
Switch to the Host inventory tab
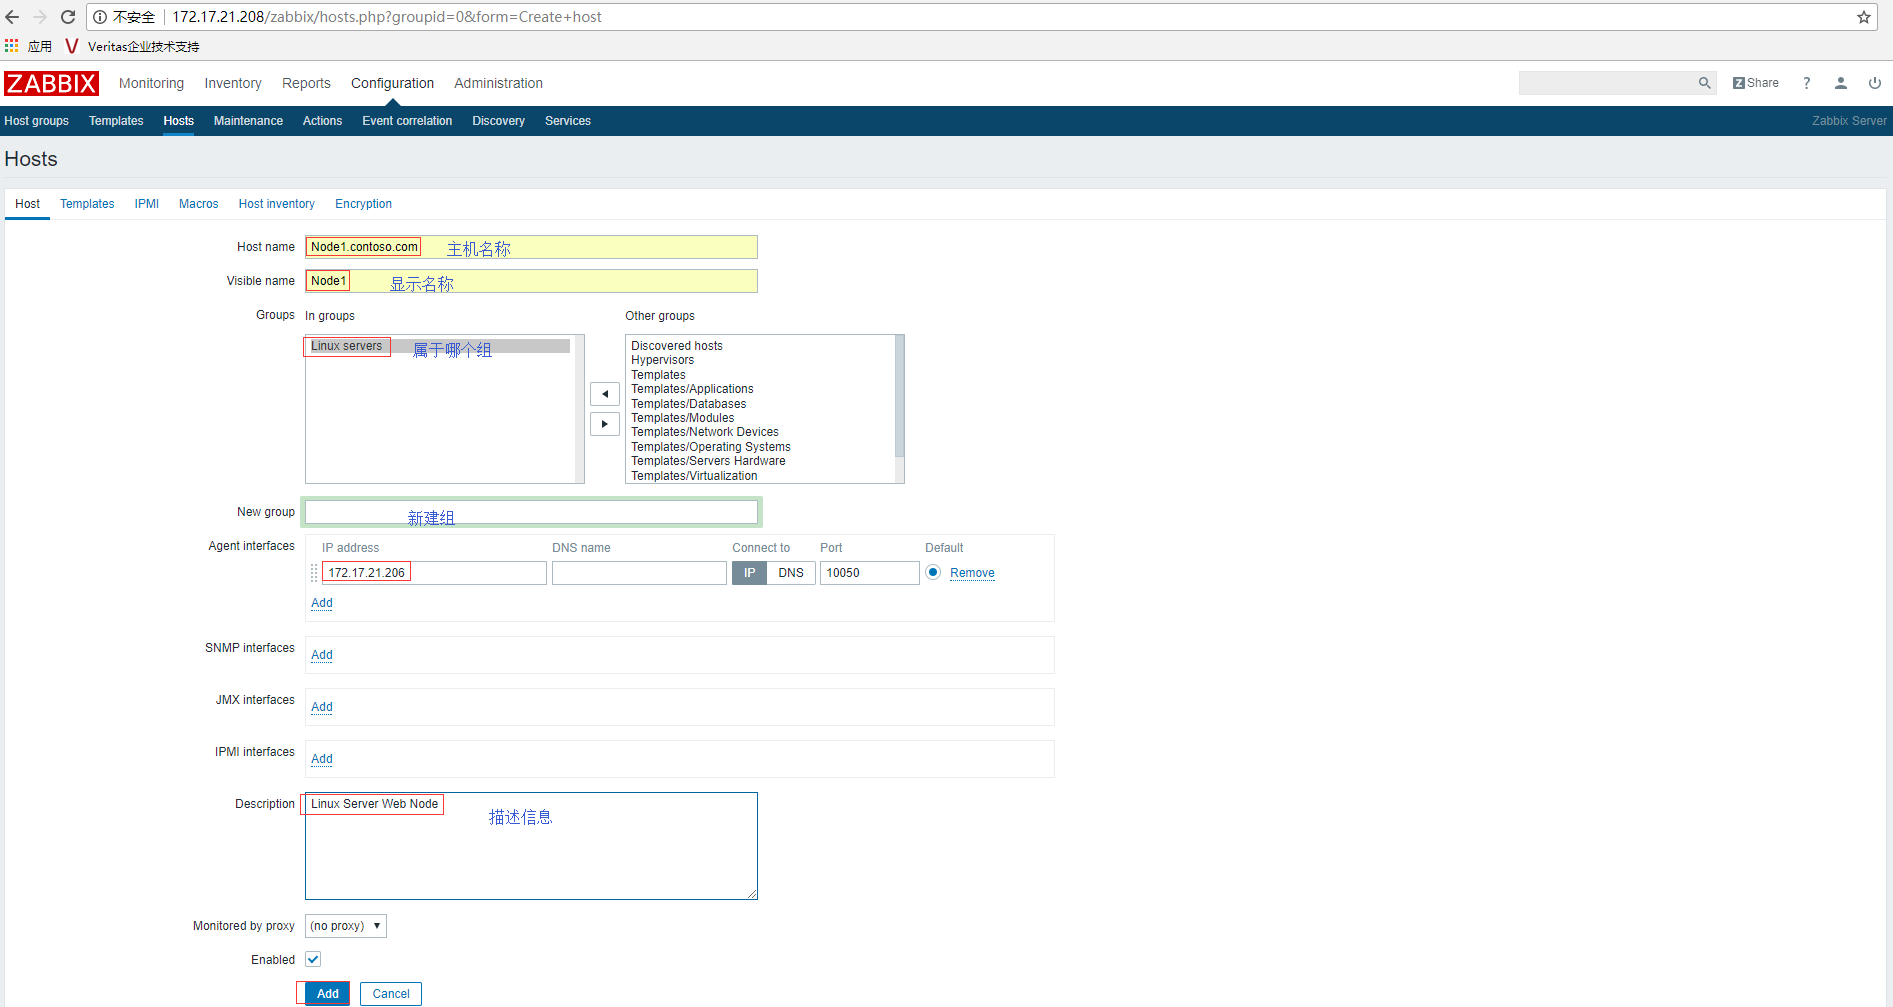pos(276,204)
